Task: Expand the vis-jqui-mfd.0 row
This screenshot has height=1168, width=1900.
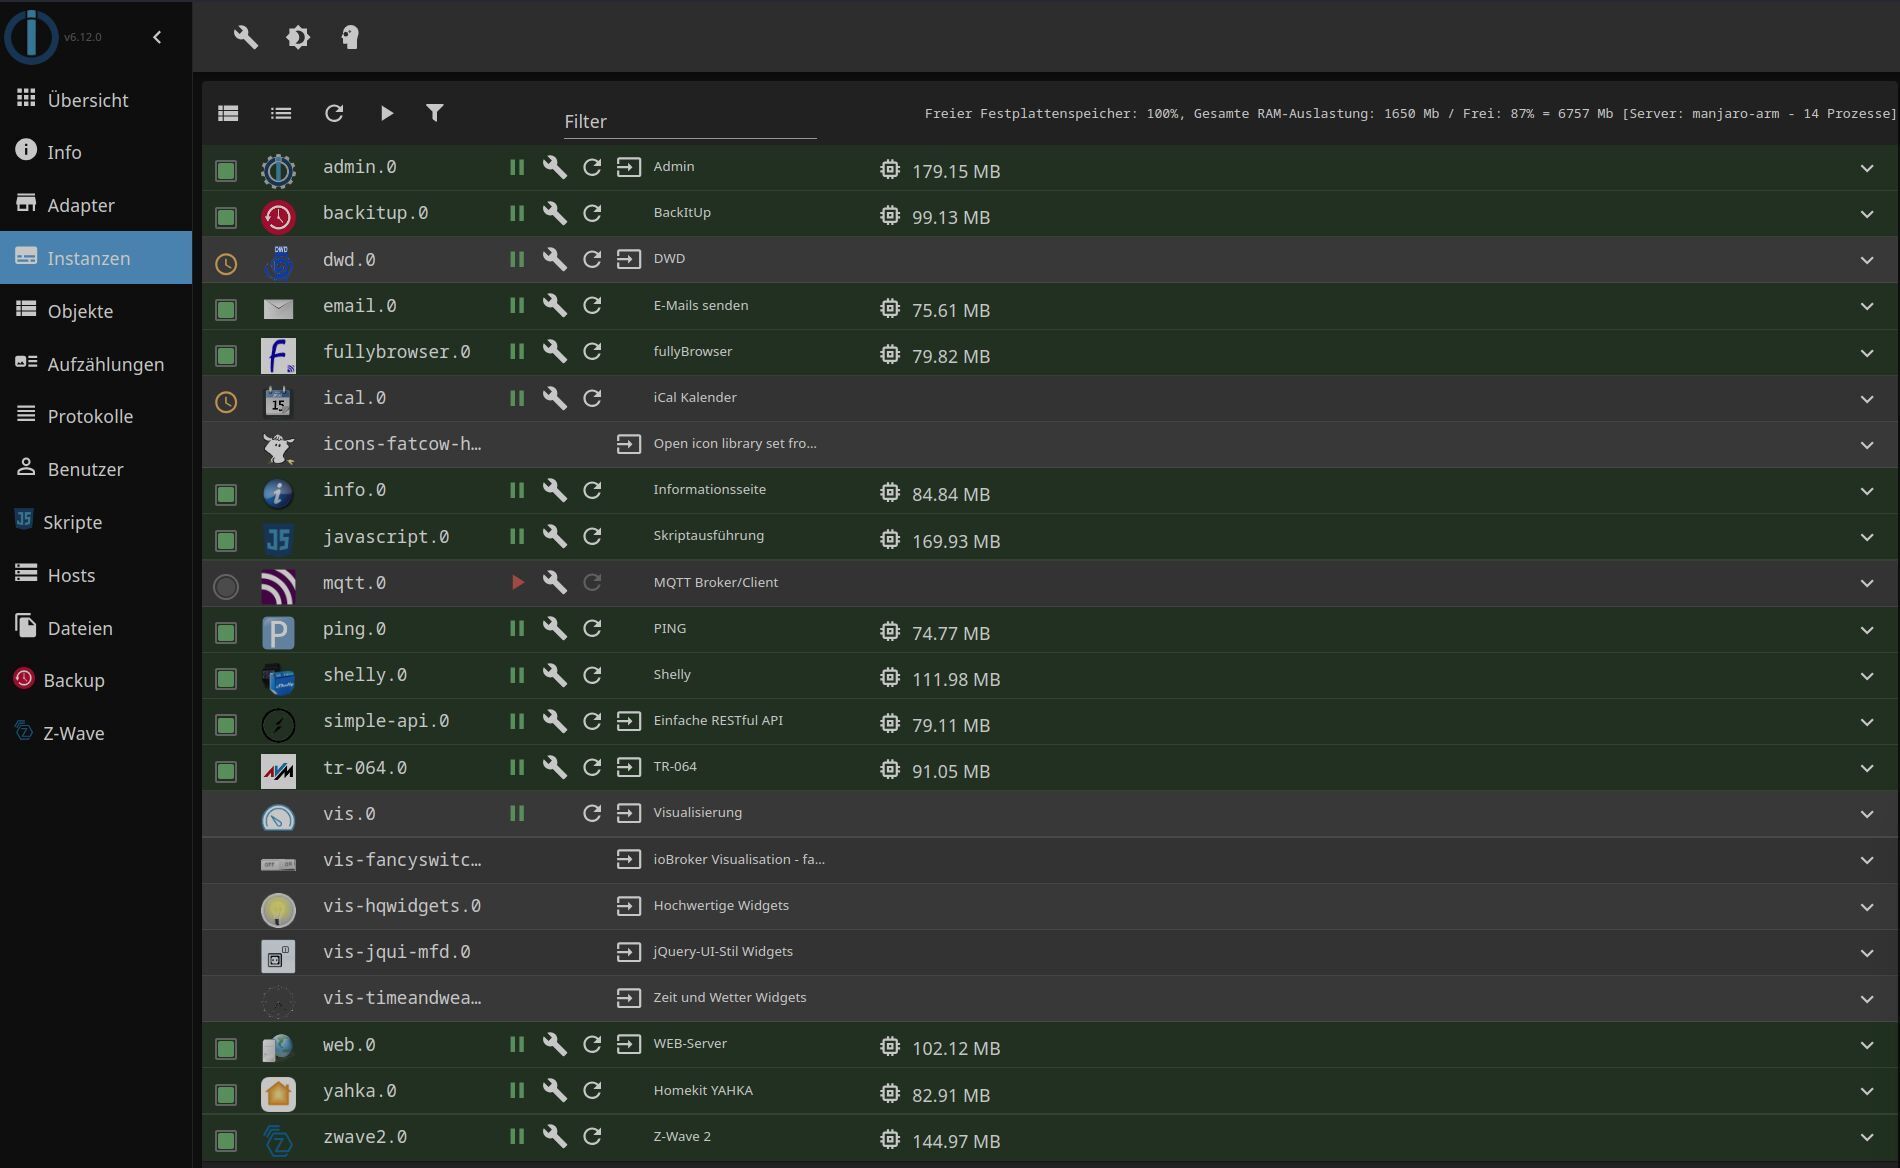Action: (x=1866, y=953)
